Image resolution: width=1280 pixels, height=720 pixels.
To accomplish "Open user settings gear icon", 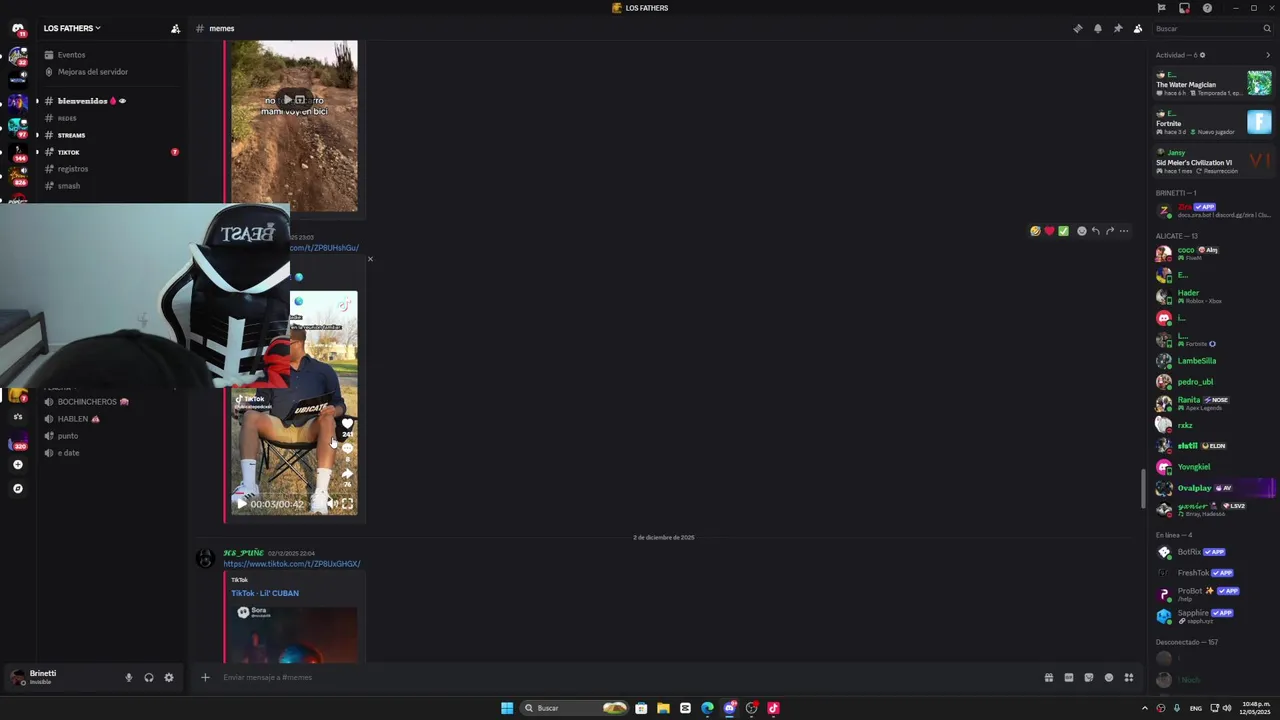I will point(168,677).
